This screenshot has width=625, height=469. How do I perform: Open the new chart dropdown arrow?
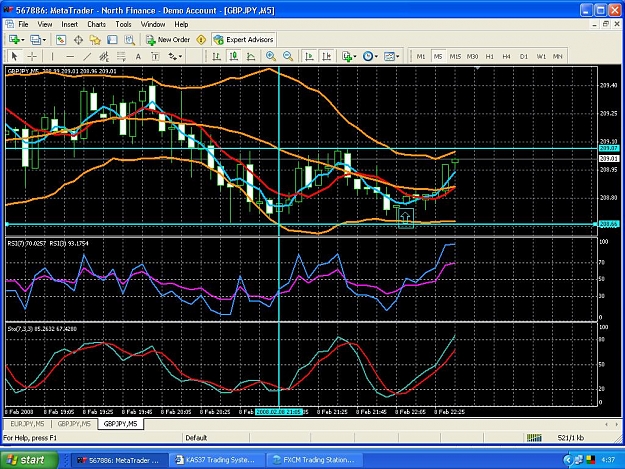pos(23,39)
